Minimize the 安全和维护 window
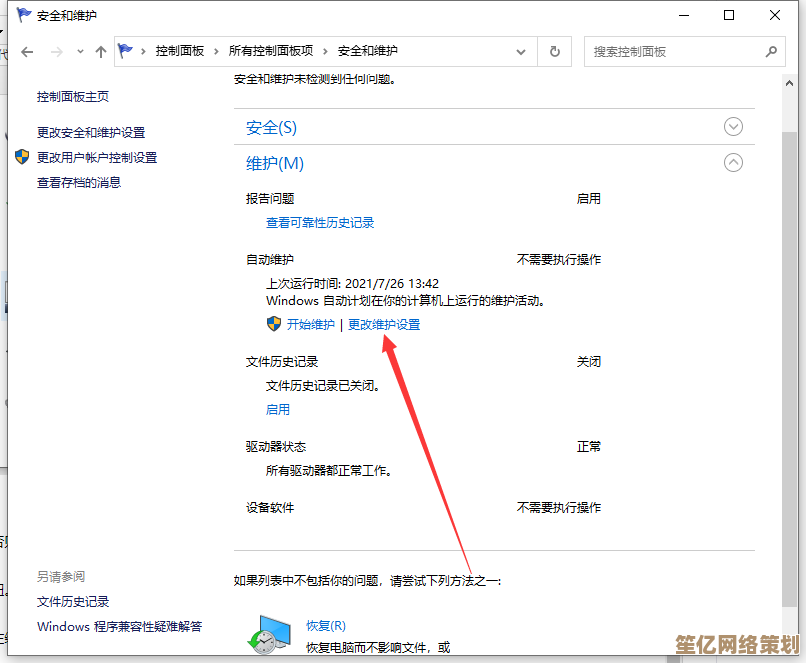The image size is (806, 663). (684, 15)
